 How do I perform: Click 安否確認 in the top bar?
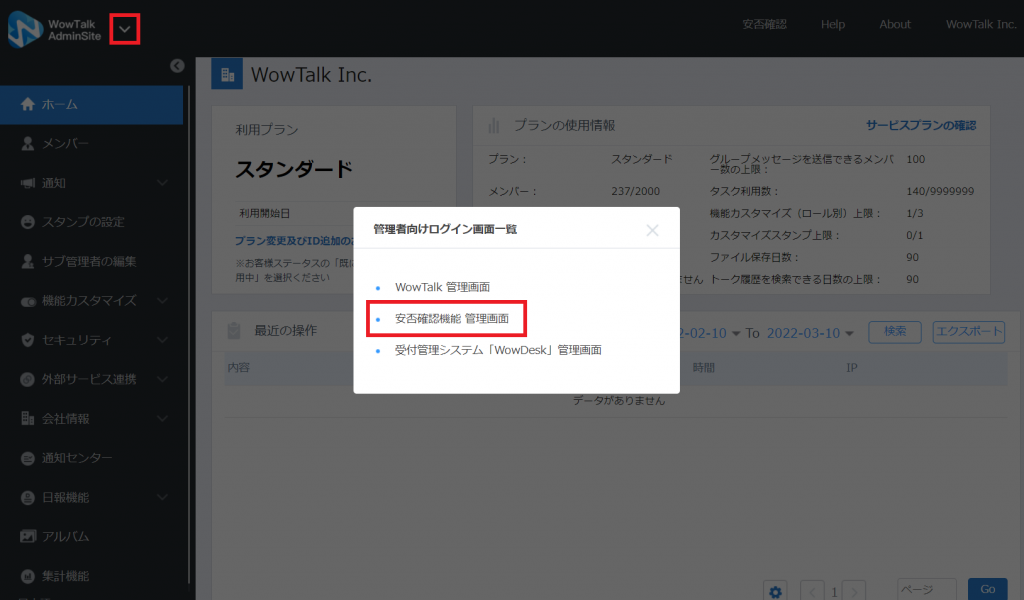[764, 24]
